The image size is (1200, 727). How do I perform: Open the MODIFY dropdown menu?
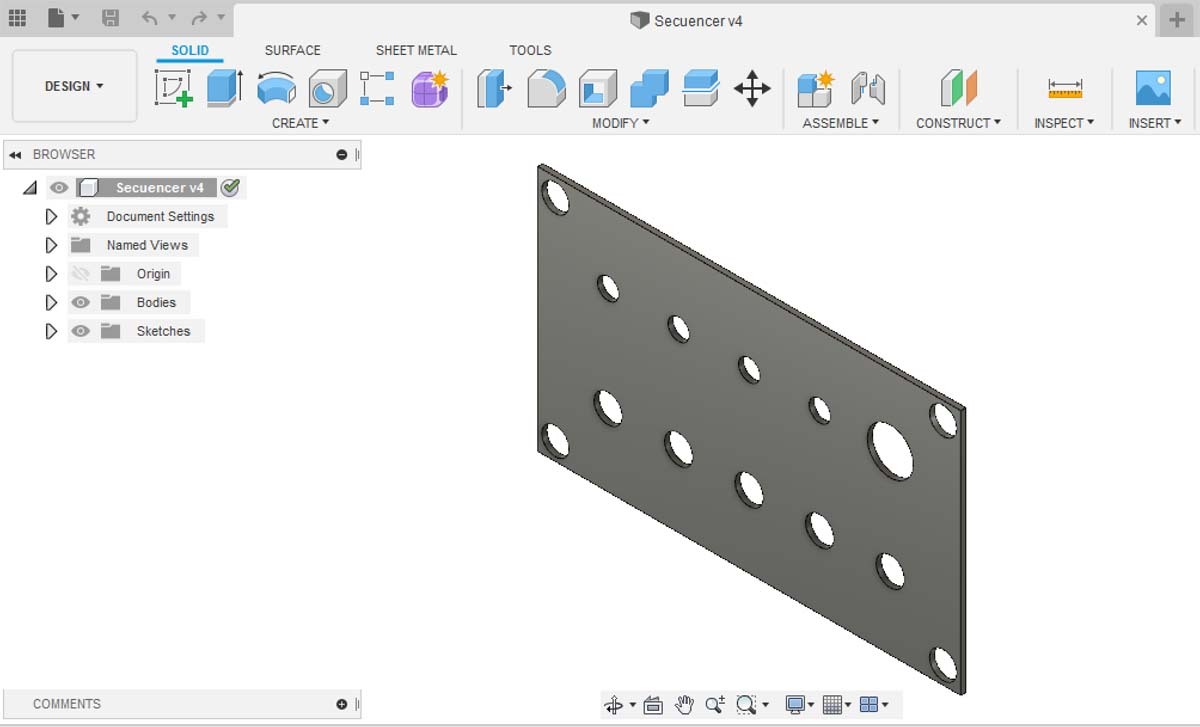[620, 123]
